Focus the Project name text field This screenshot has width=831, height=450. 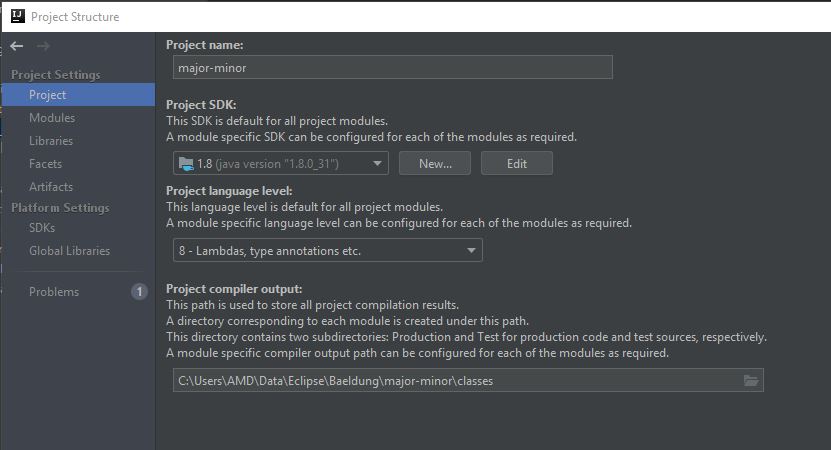click(393, 67)
